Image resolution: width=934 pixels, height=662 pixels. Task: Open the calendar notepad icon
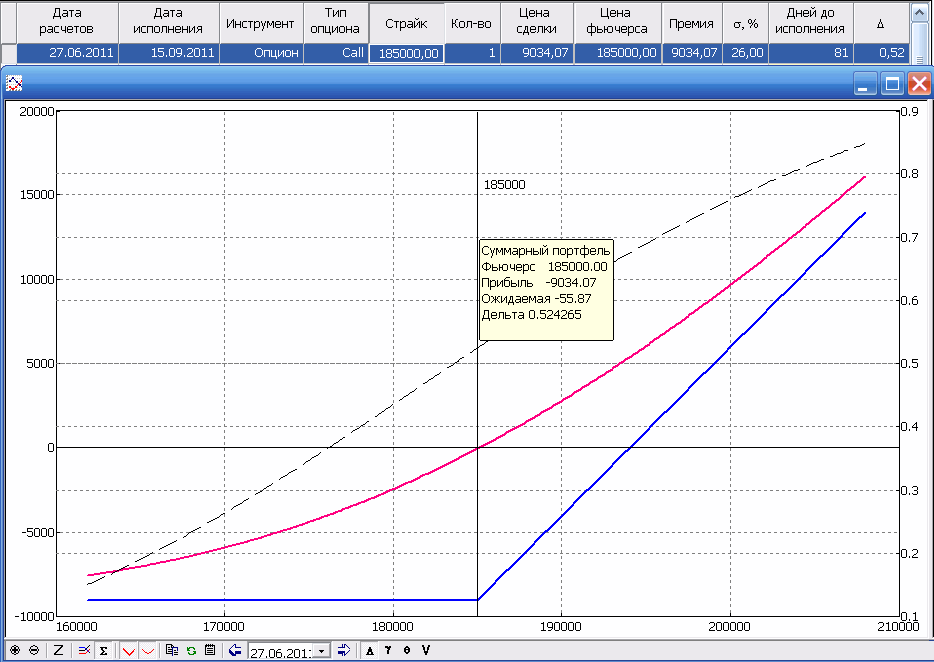(x=210, y=650)
